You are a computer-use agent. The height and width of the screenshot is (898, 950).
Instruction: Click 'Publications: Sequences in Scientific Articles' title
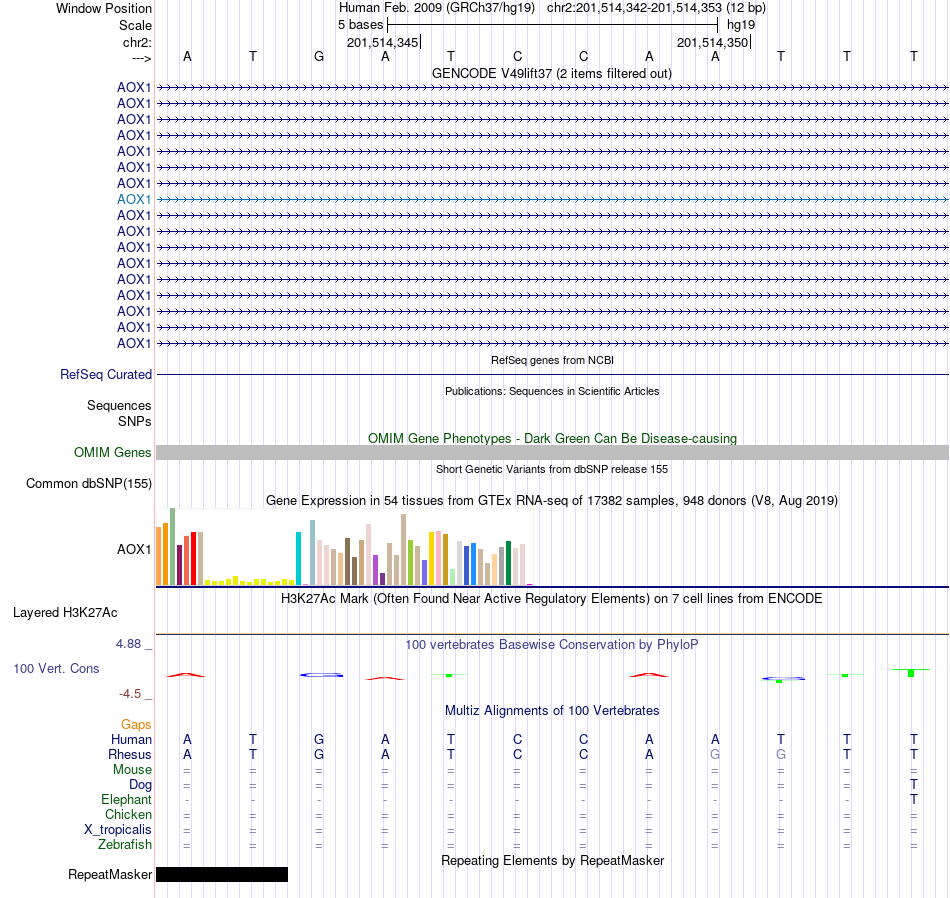[x=552, y=391]
